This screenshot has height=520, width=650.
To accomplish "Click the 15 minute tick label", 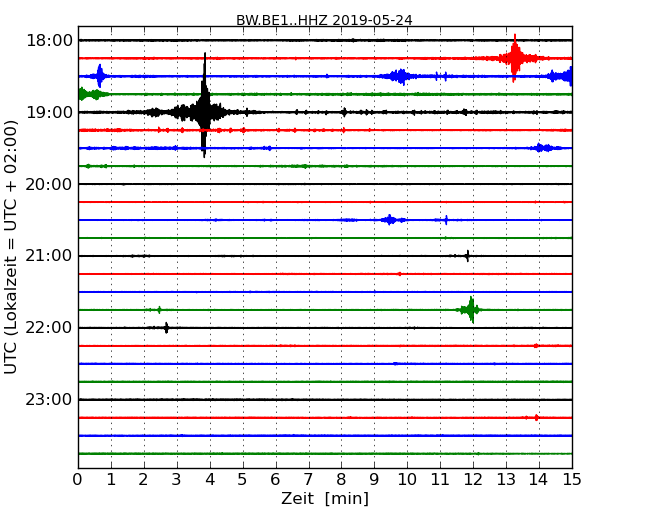I will (x=572, y=479).
